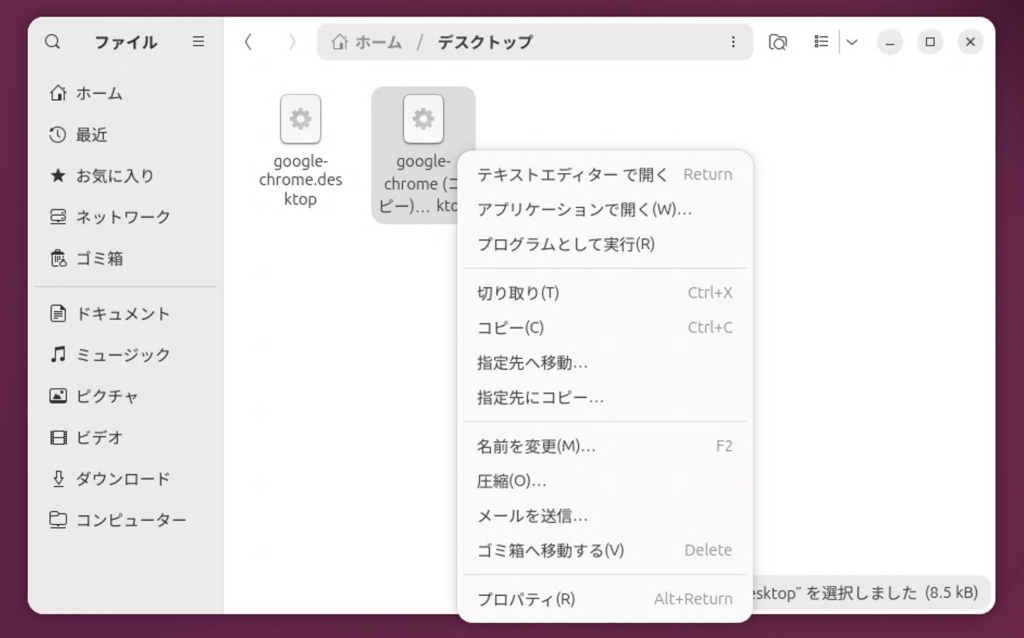Image resolution: width=1024 pixels, height=638 pixels.
Task: Select the google-chrome.desktop file
Action: [300, 150]
